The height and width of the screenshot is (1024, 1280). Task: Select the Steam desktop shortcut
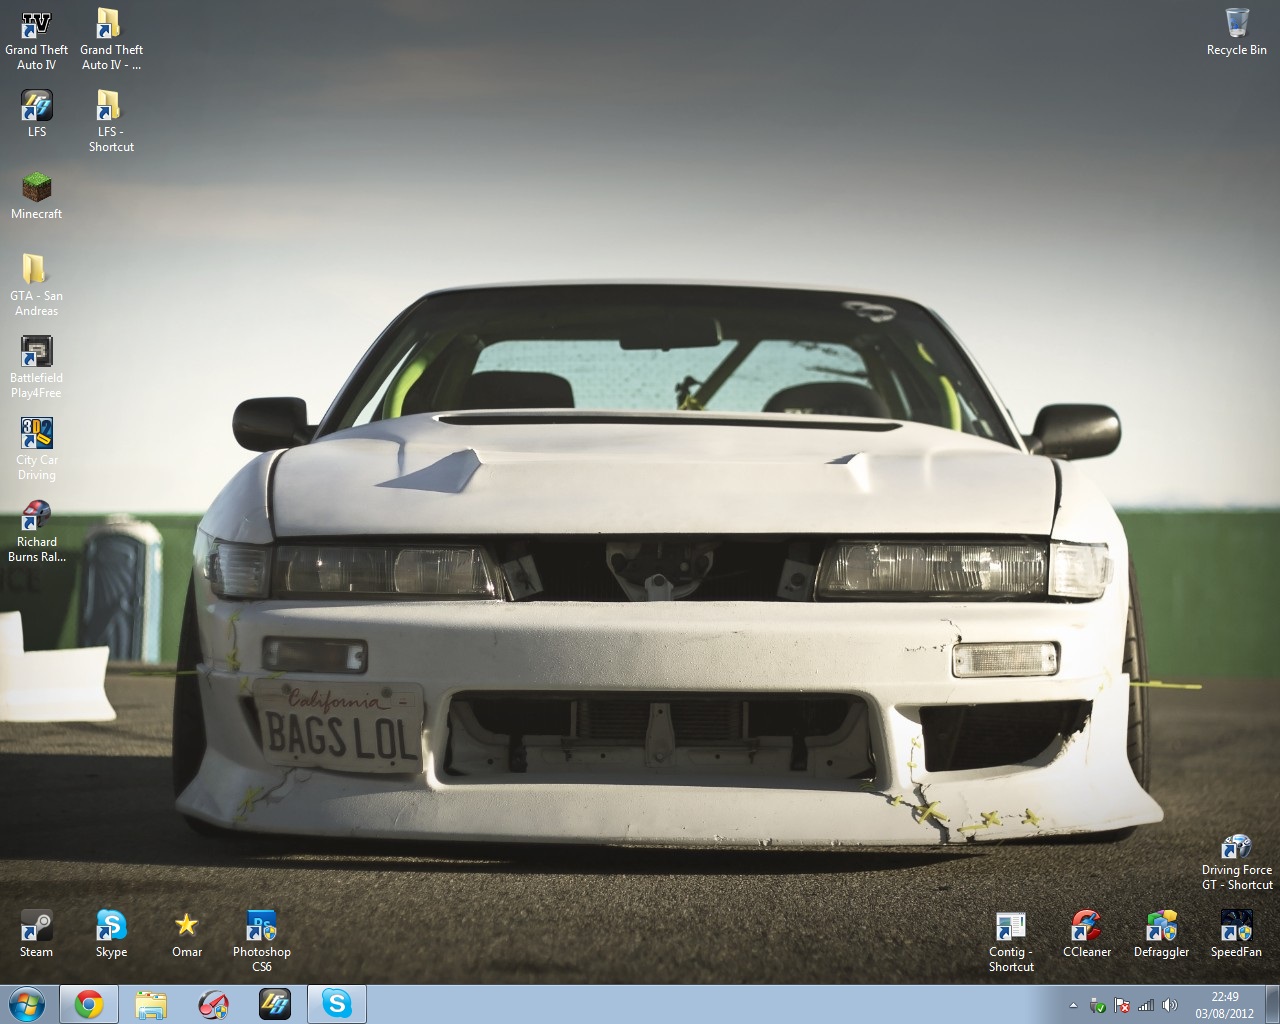[x=37, y=934]
